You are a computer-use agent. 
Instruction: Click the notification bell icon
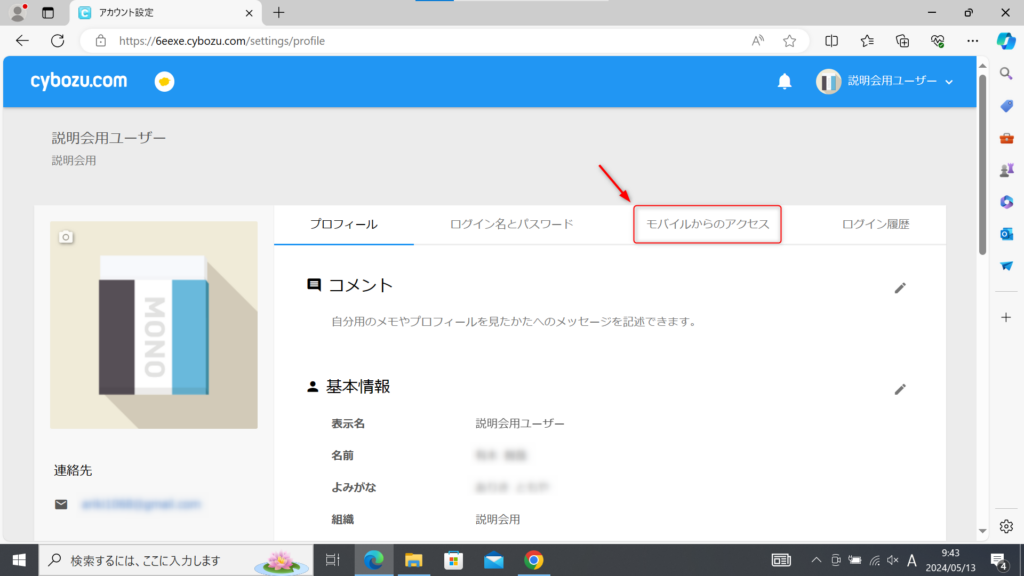click(x=785, y=82)
